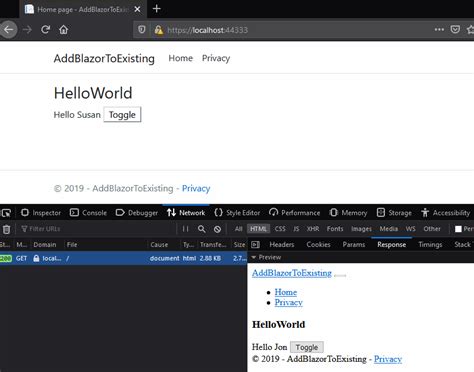Open the Style Editor tab
The width and height of the screenshot is (474, 372).
(x=237, y=213)
